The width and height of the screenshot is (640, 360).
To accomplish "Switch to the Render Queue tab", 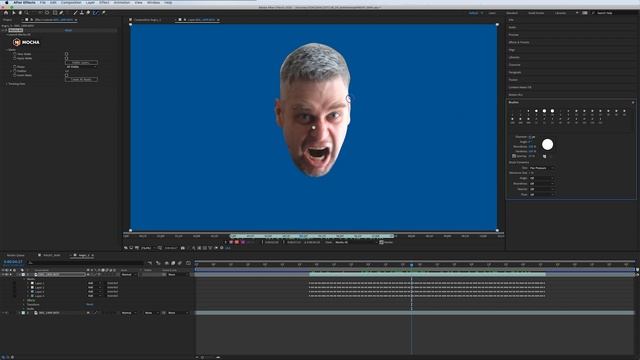I will (16, 255).
